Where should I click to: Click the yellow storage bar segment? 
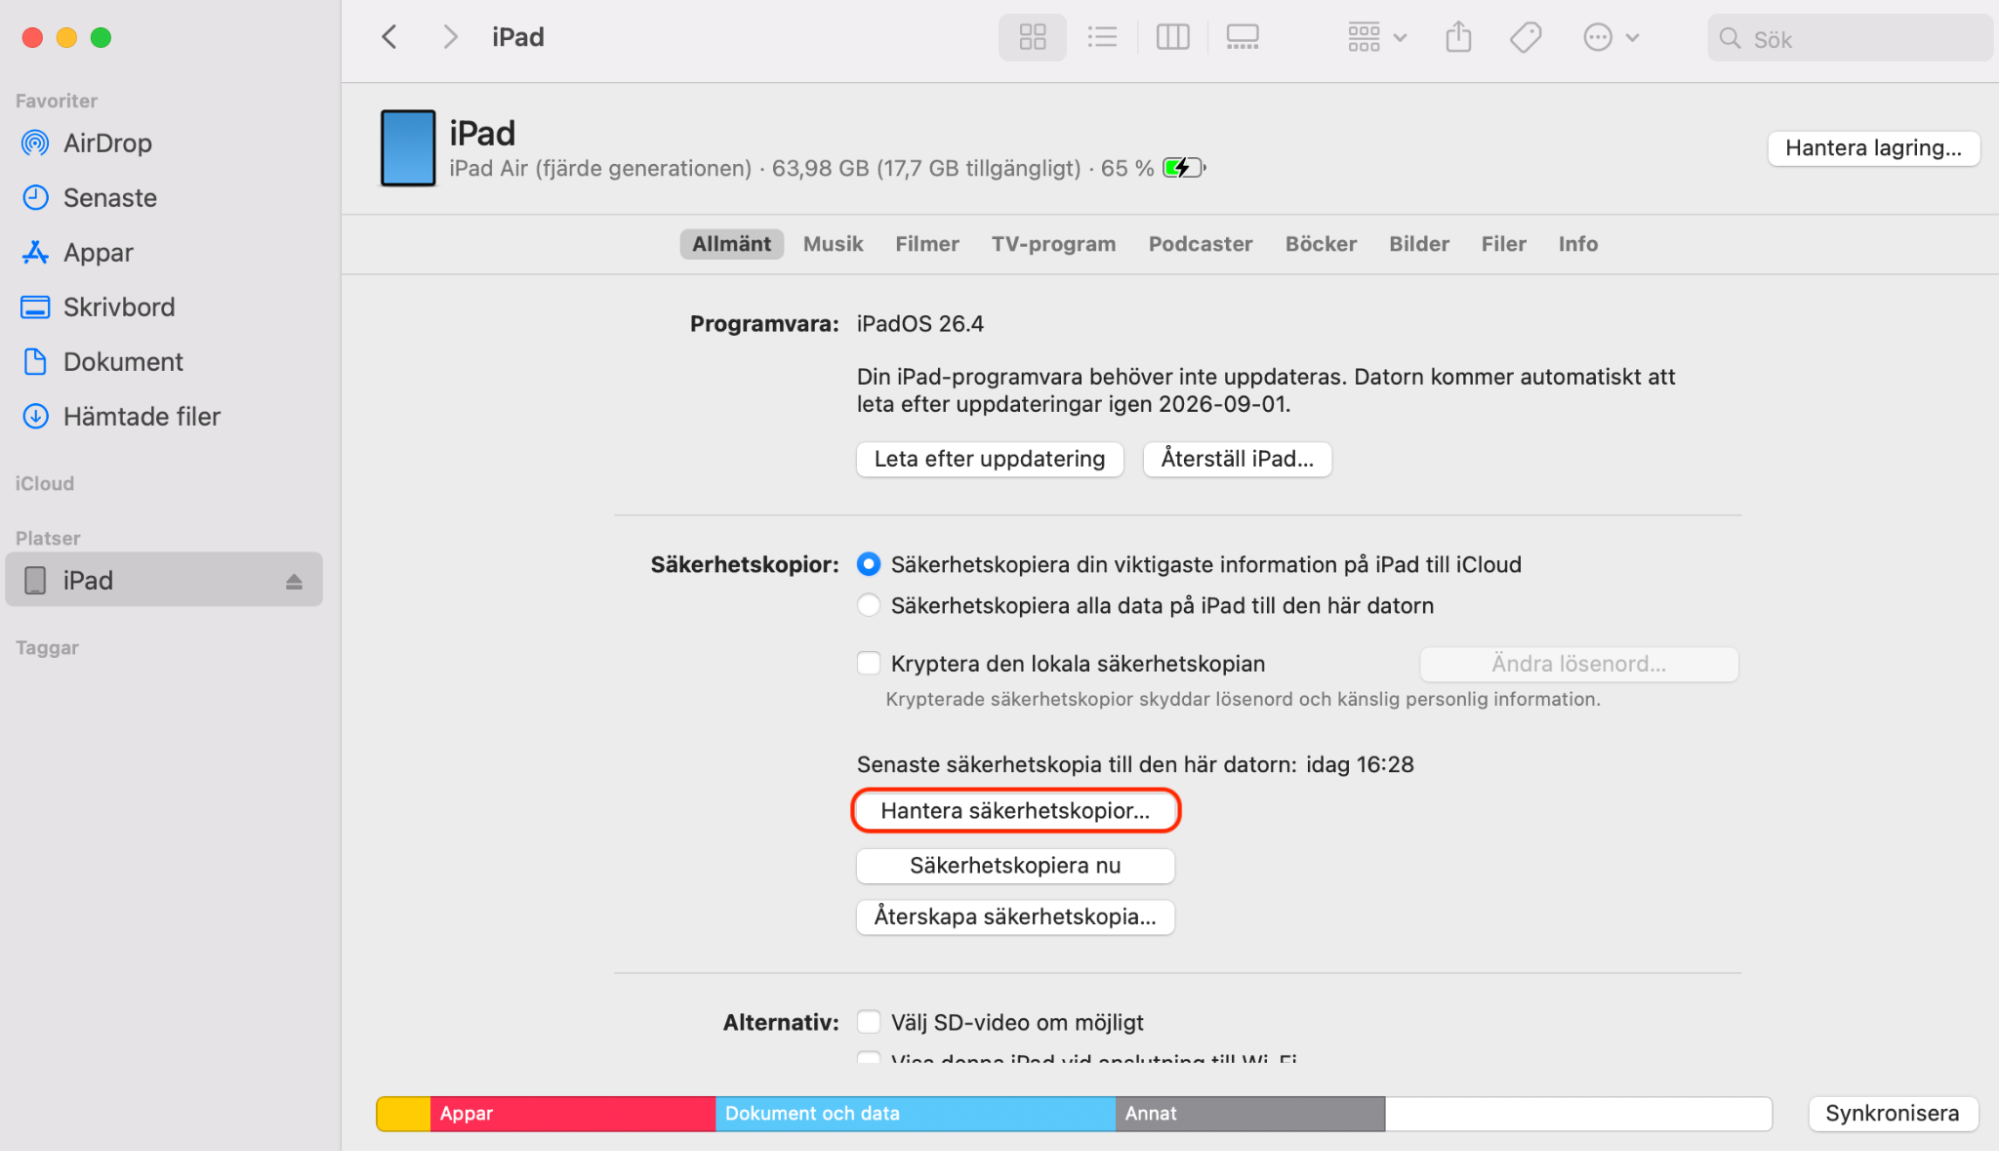tap(403, 1113)
